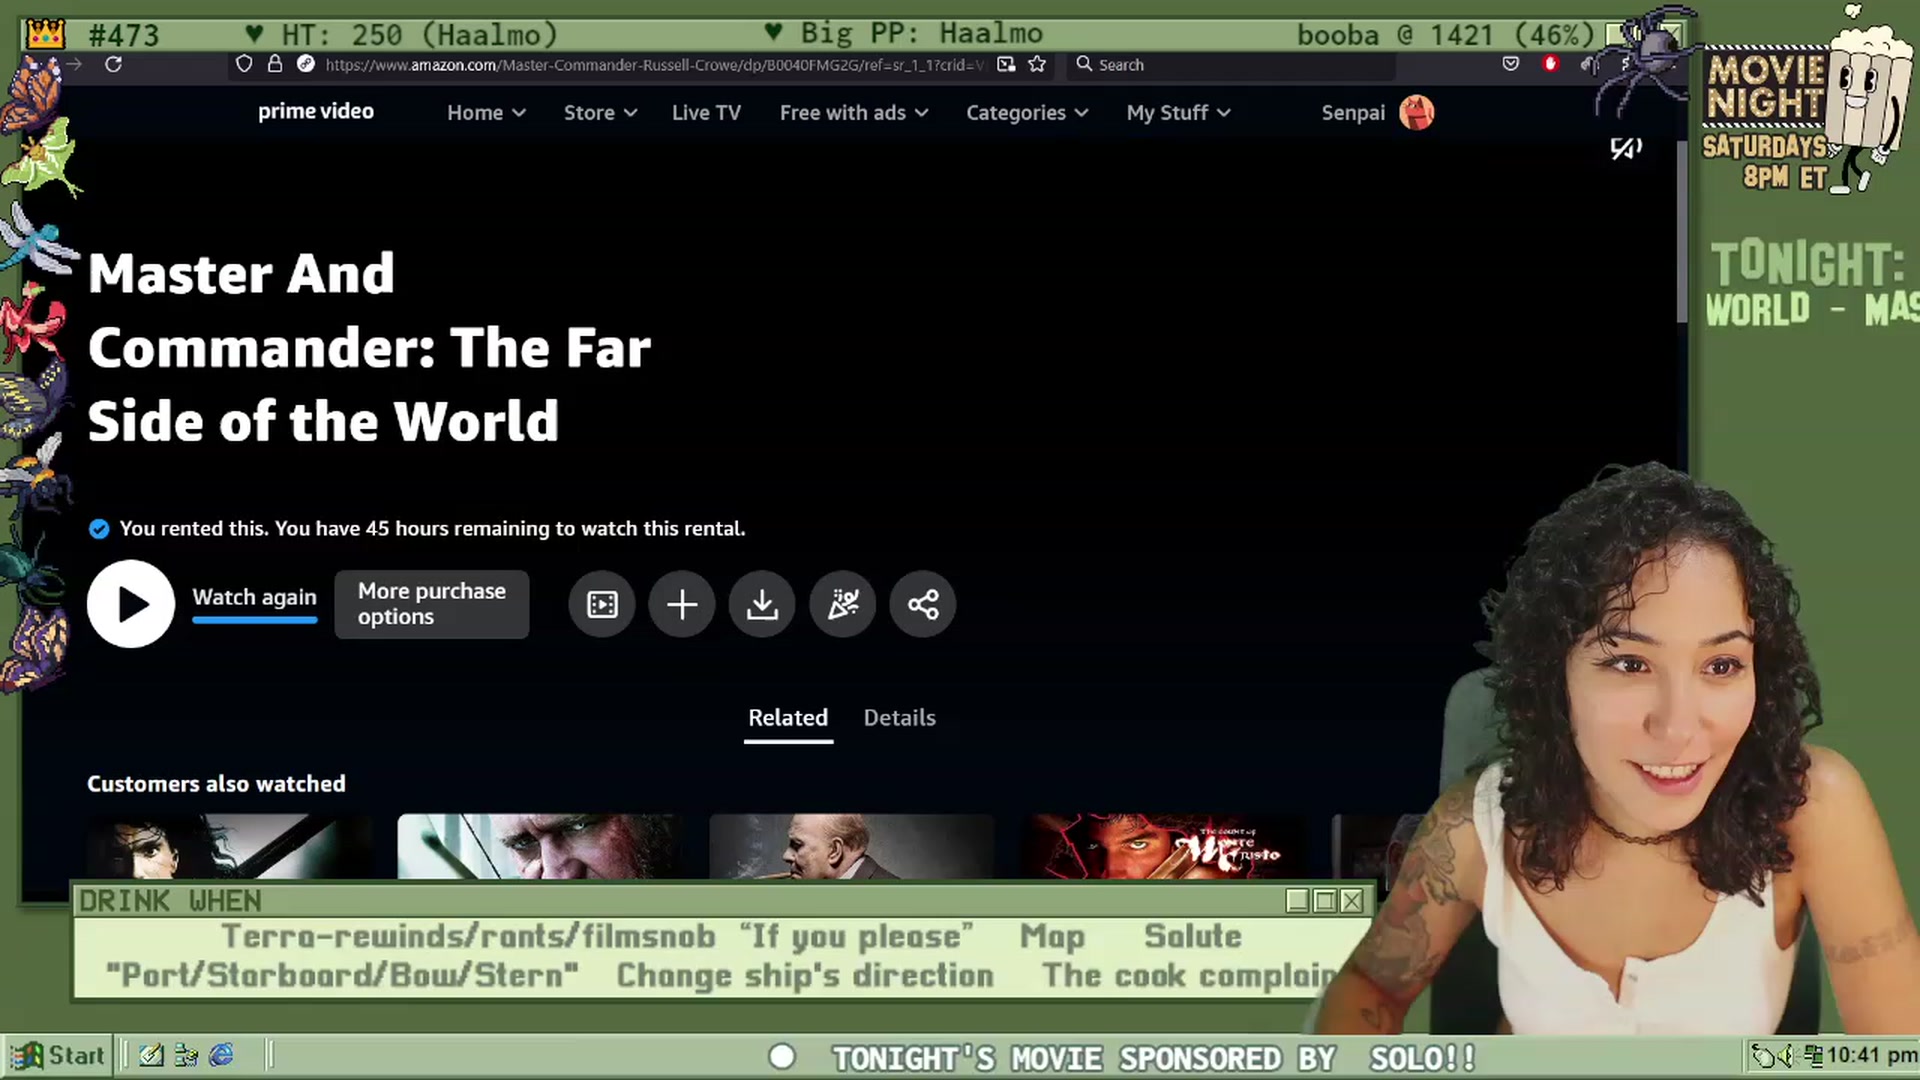Click the page's vertical scrollbar thumb
This screenshot has width=1920, height=1080.
tap(1682, 232)
